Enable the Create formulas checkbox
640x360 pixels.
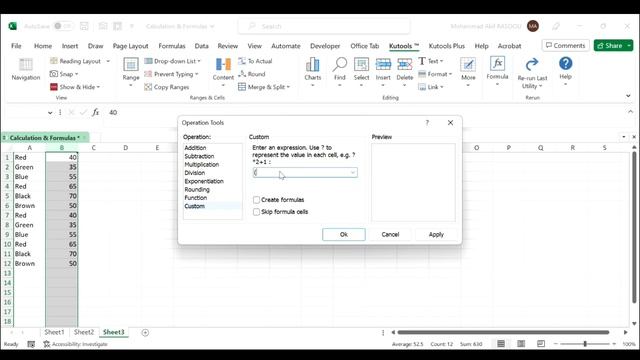[256, 200]
